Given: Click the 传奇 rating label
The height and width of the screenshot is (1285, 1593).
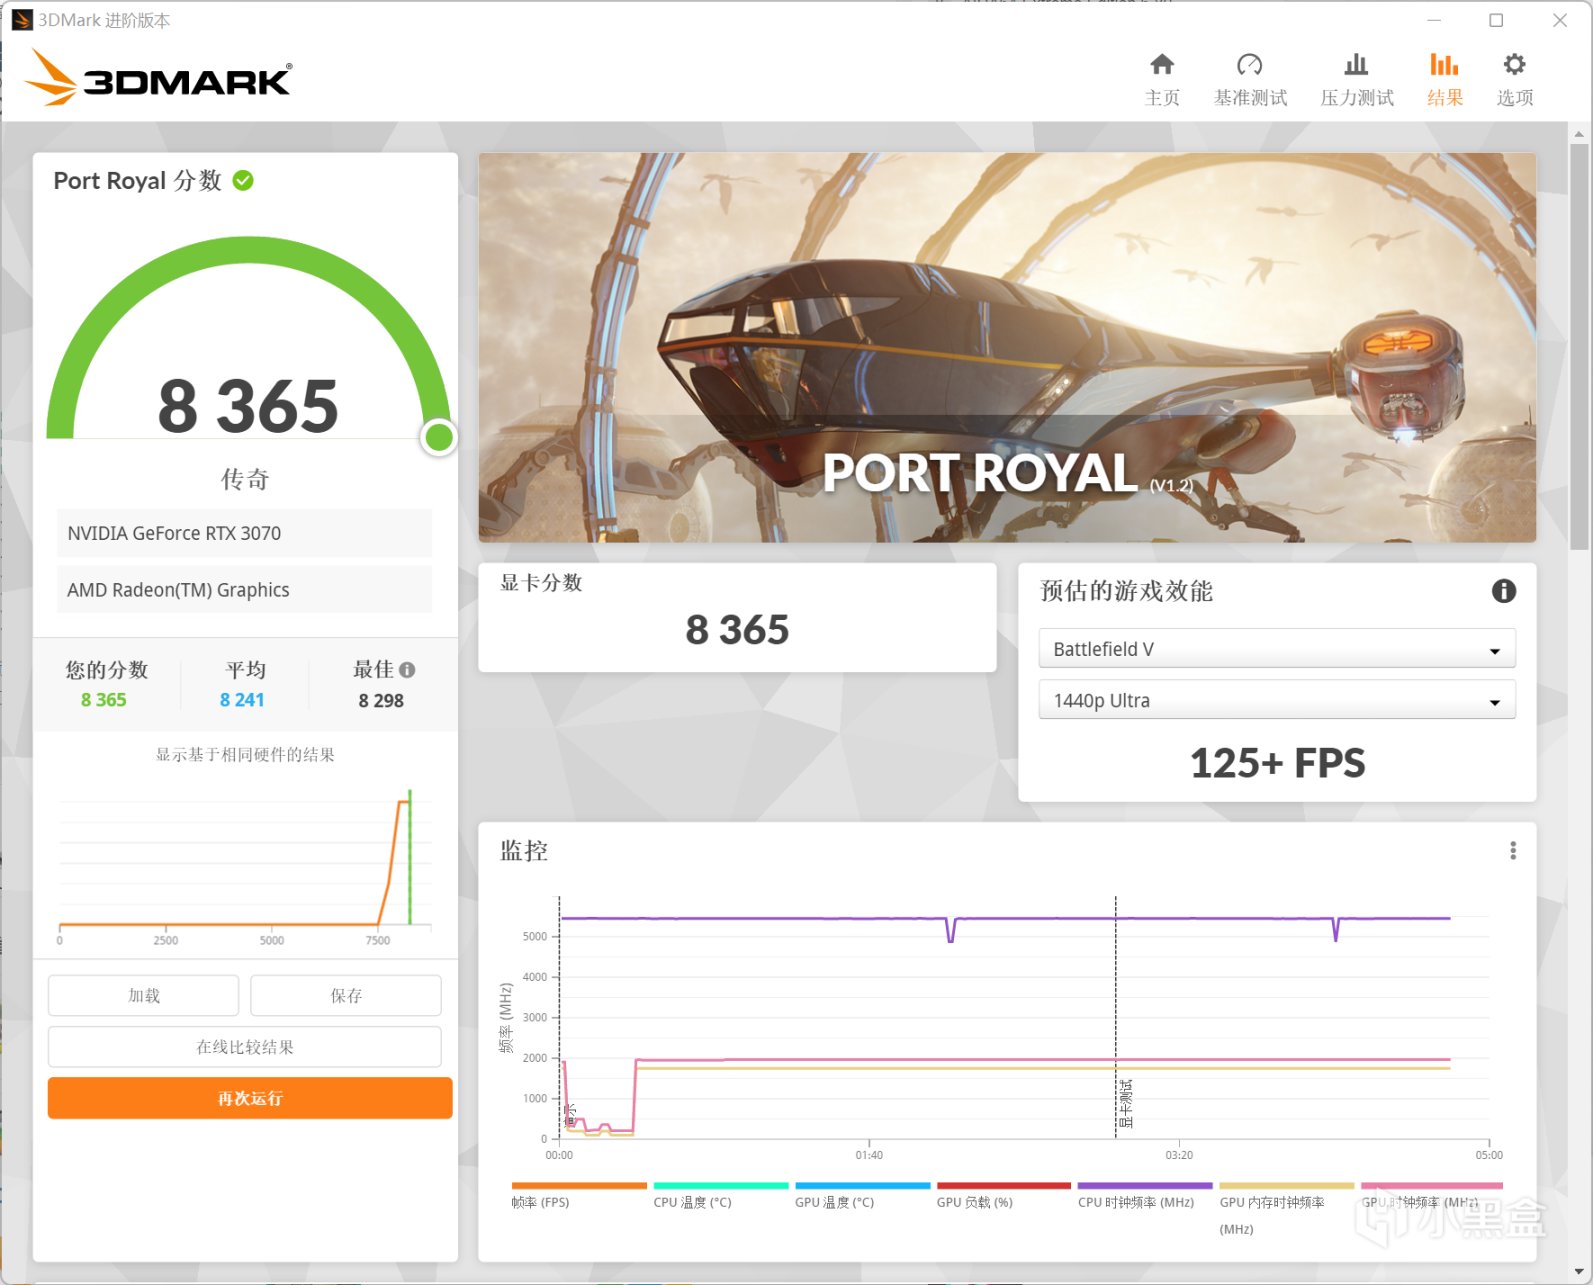Looking at the screenshot, I should pyautogui.click(x=245, y=479).
